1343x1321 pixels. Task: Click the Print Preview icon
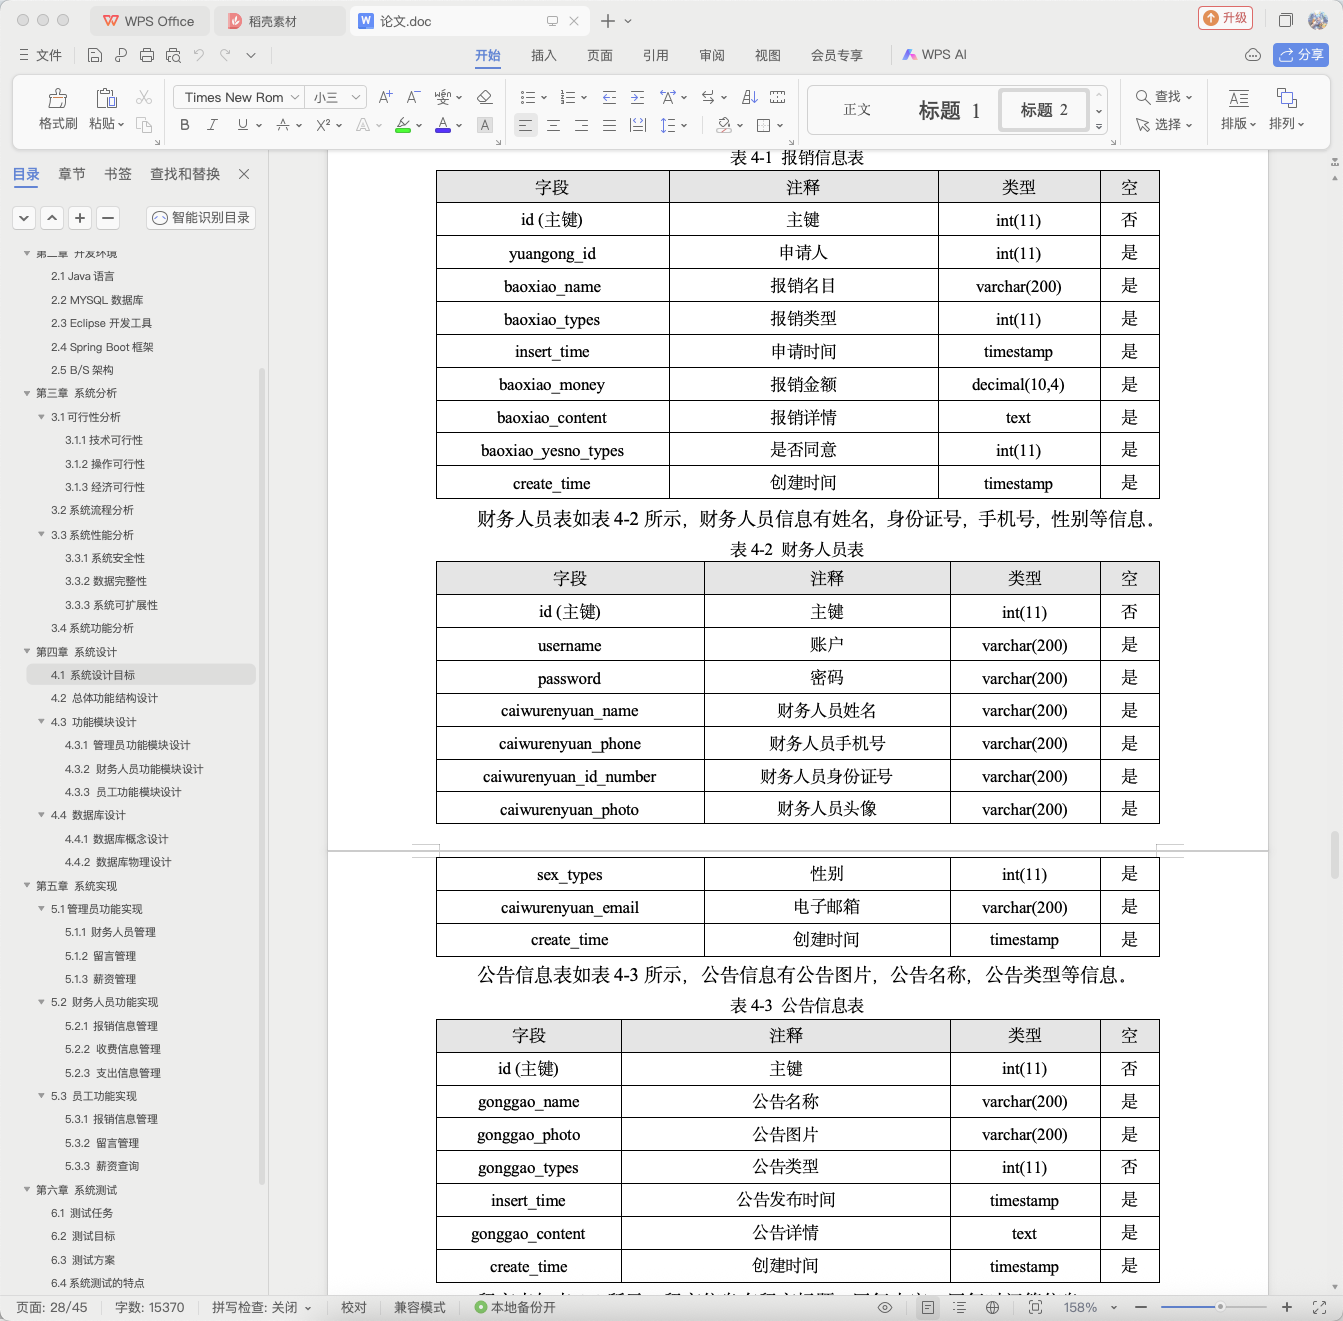173,55
